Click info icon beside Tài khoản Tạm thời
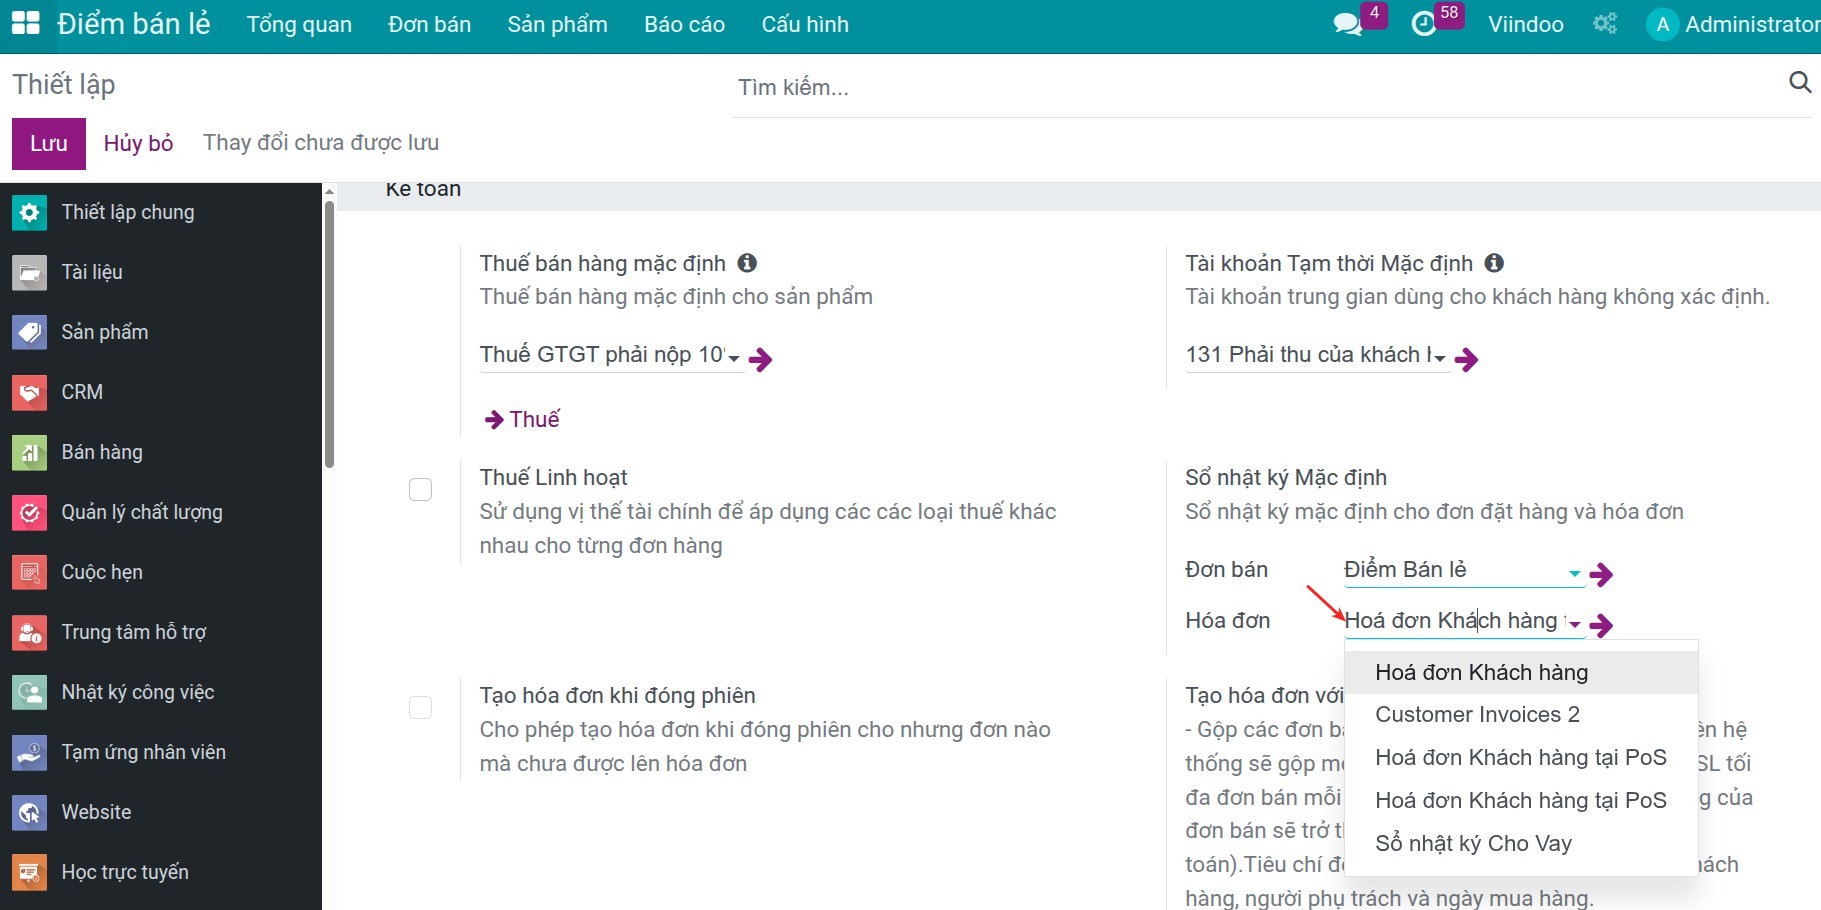 (x=1494, y=263)
